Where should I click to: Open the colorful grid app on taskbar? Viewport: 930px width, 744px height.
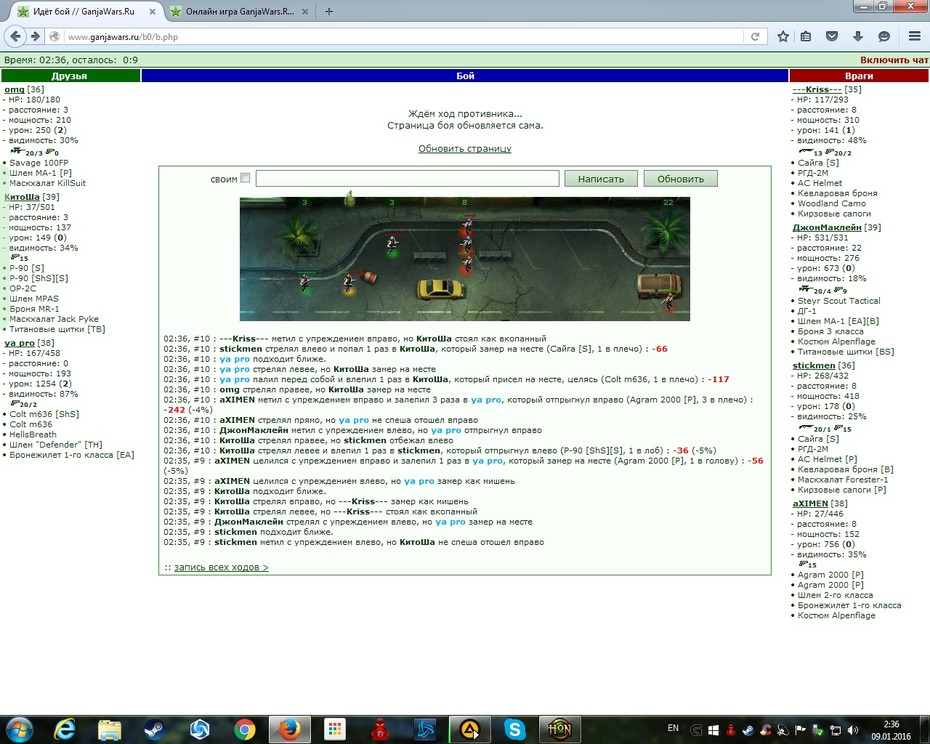point(335,729)
